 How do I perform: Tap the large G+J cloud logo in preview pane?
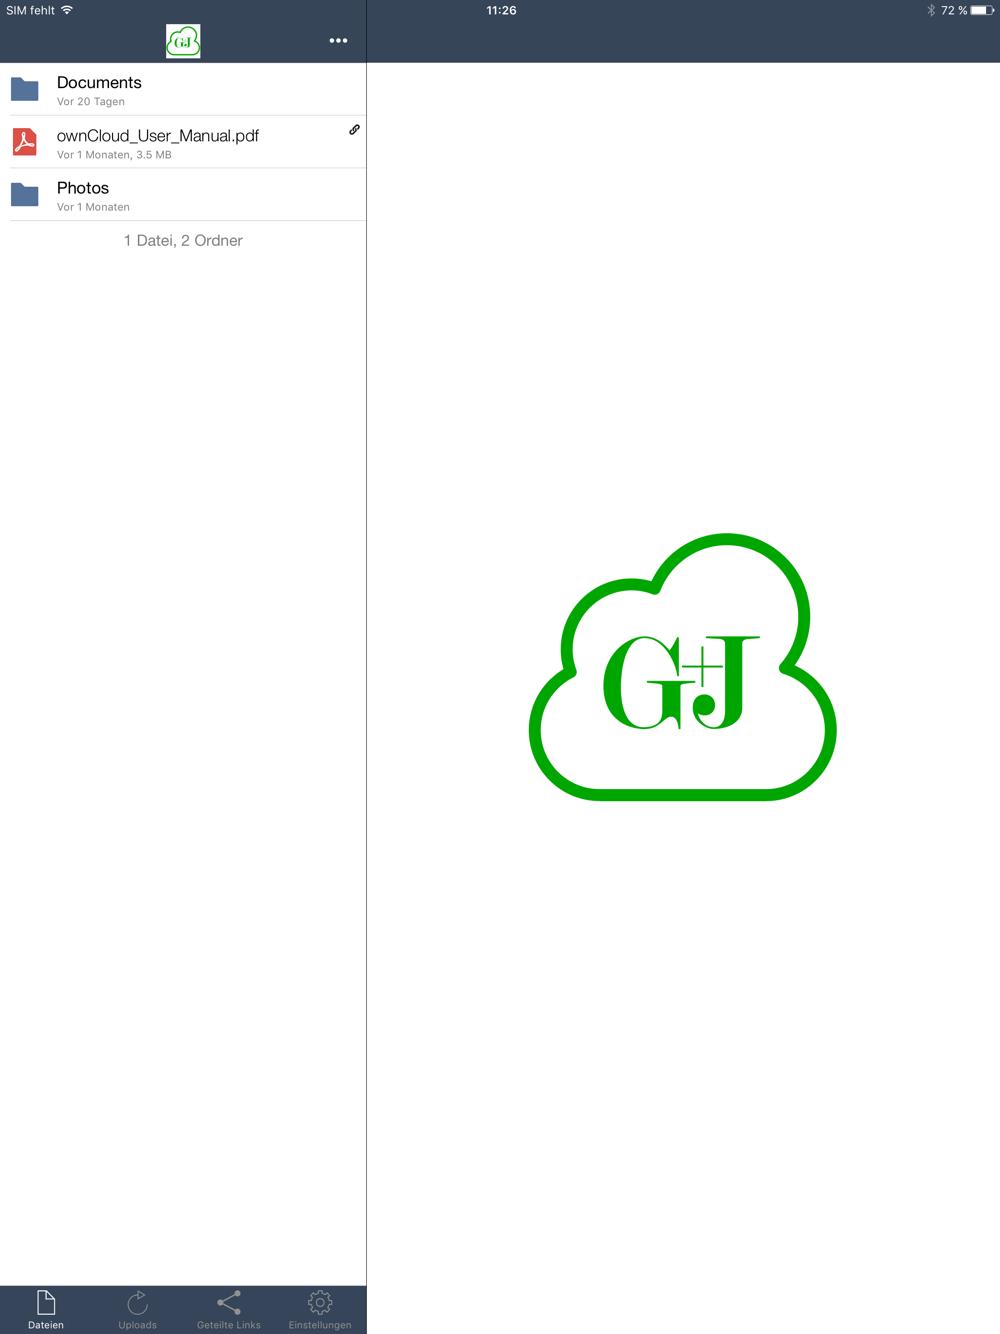[683, 667]
